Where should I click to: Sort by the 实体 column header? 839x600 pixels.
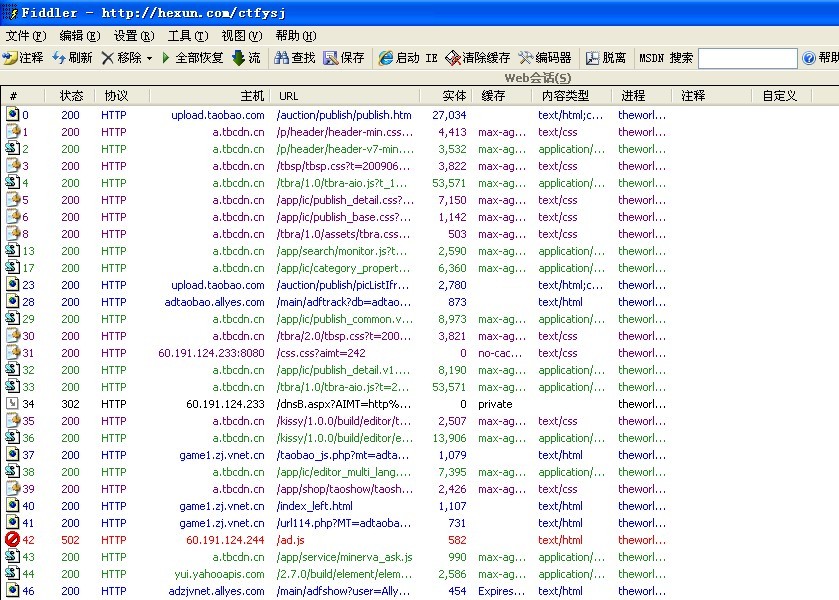click(x=446, y=96)
